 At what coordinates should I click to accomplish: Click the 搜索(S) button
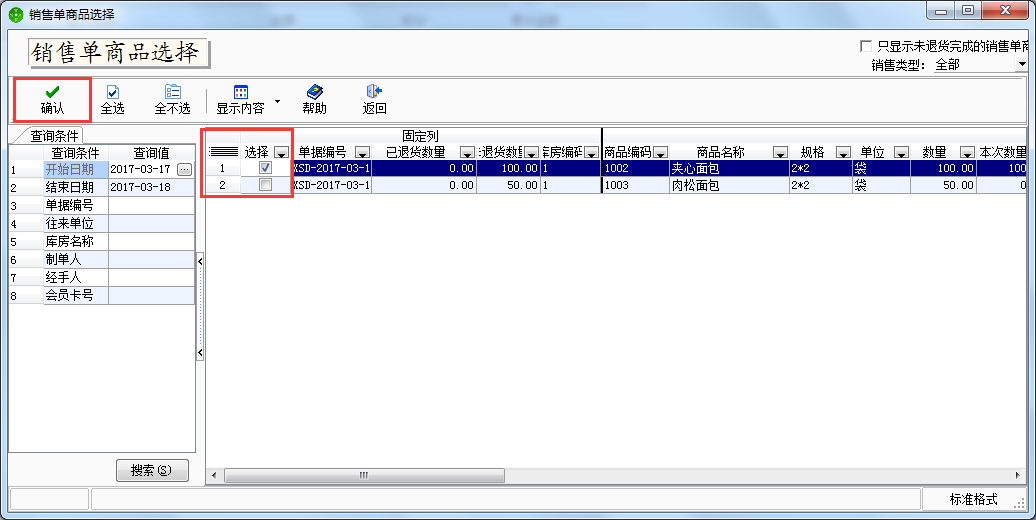point(152,470)
